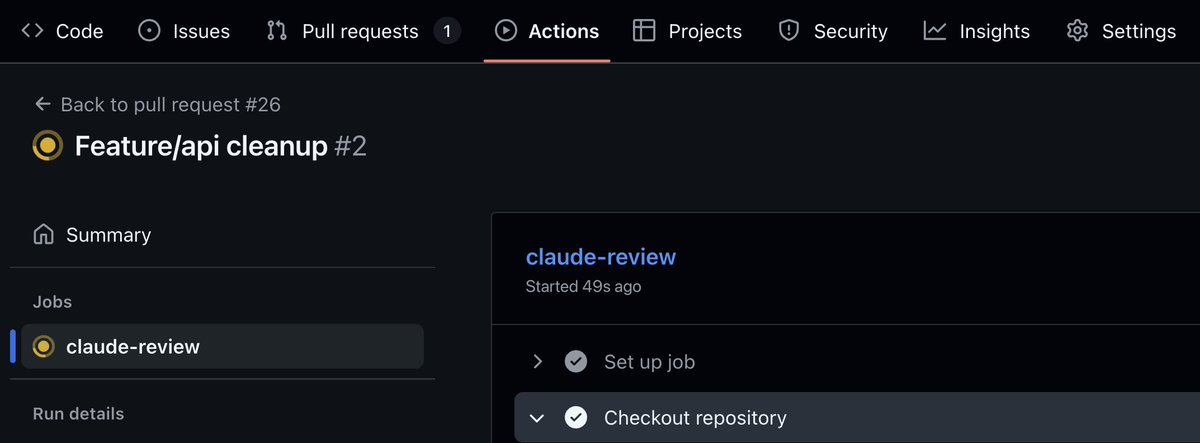The height and width of the screenshot is (443, 1200).
Task: Click the Security shield icon
Action: [x=789, y=31]
